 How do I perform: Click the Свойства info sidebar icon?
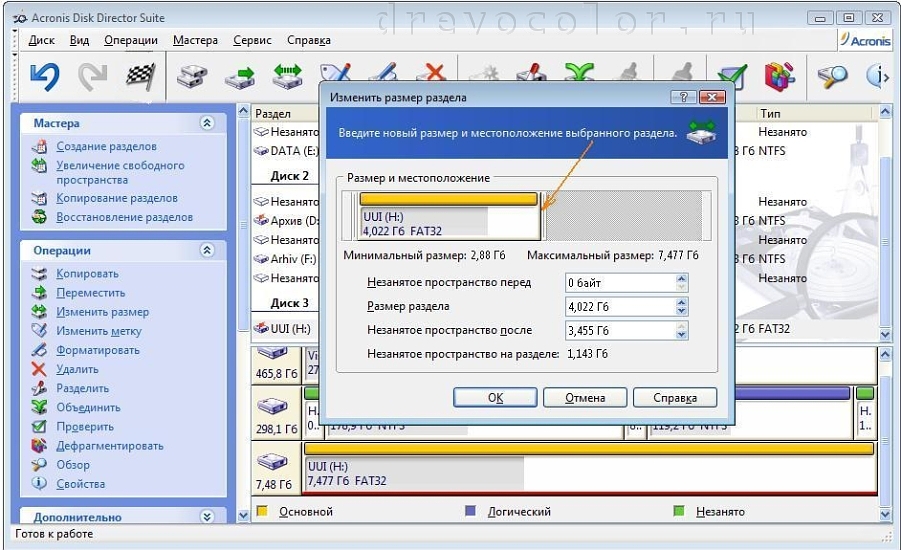[x=39, y=483]
